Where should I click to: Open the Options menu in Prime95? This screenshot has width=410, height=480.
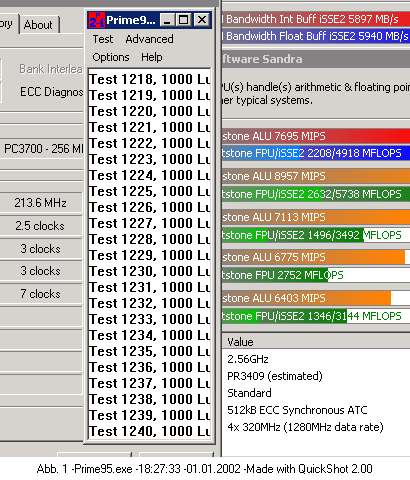111,57
